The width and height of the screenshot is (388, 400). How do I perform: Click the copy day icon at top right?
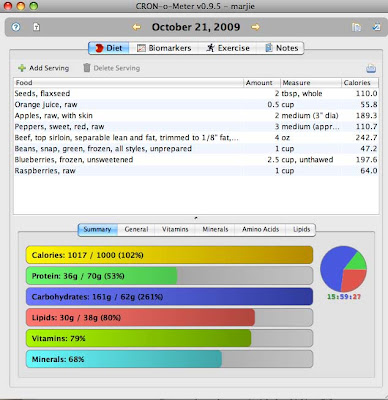(356, 27)
